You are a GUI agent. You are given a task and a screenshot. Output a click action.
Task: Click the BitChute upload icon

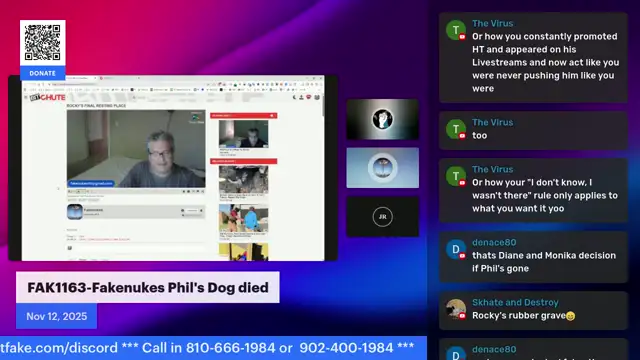(301, 97)
